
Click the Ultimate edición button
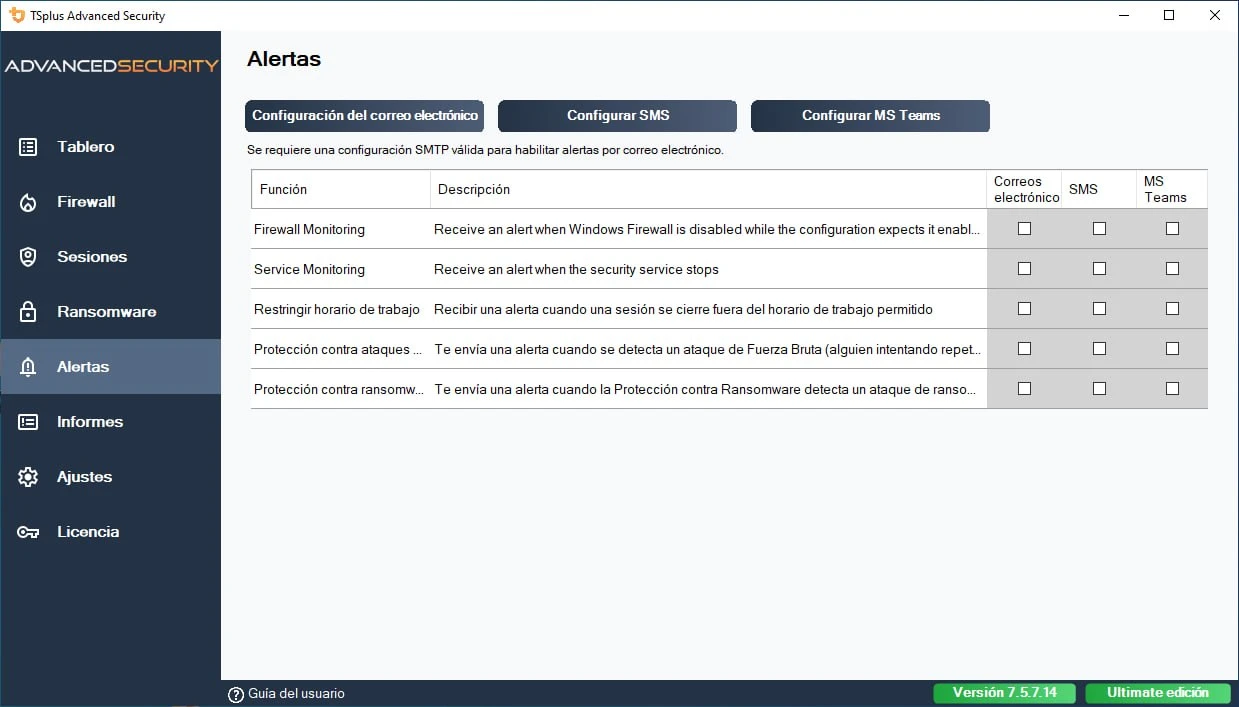tap(1158, 693)
